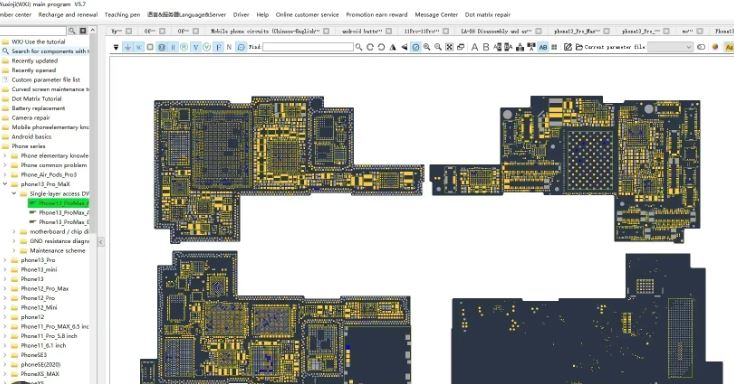Image resolution: width=734 pixels, height=384 pixels.
Task: Toggle the empty square outline button
Action: click(x=150, y=47)
